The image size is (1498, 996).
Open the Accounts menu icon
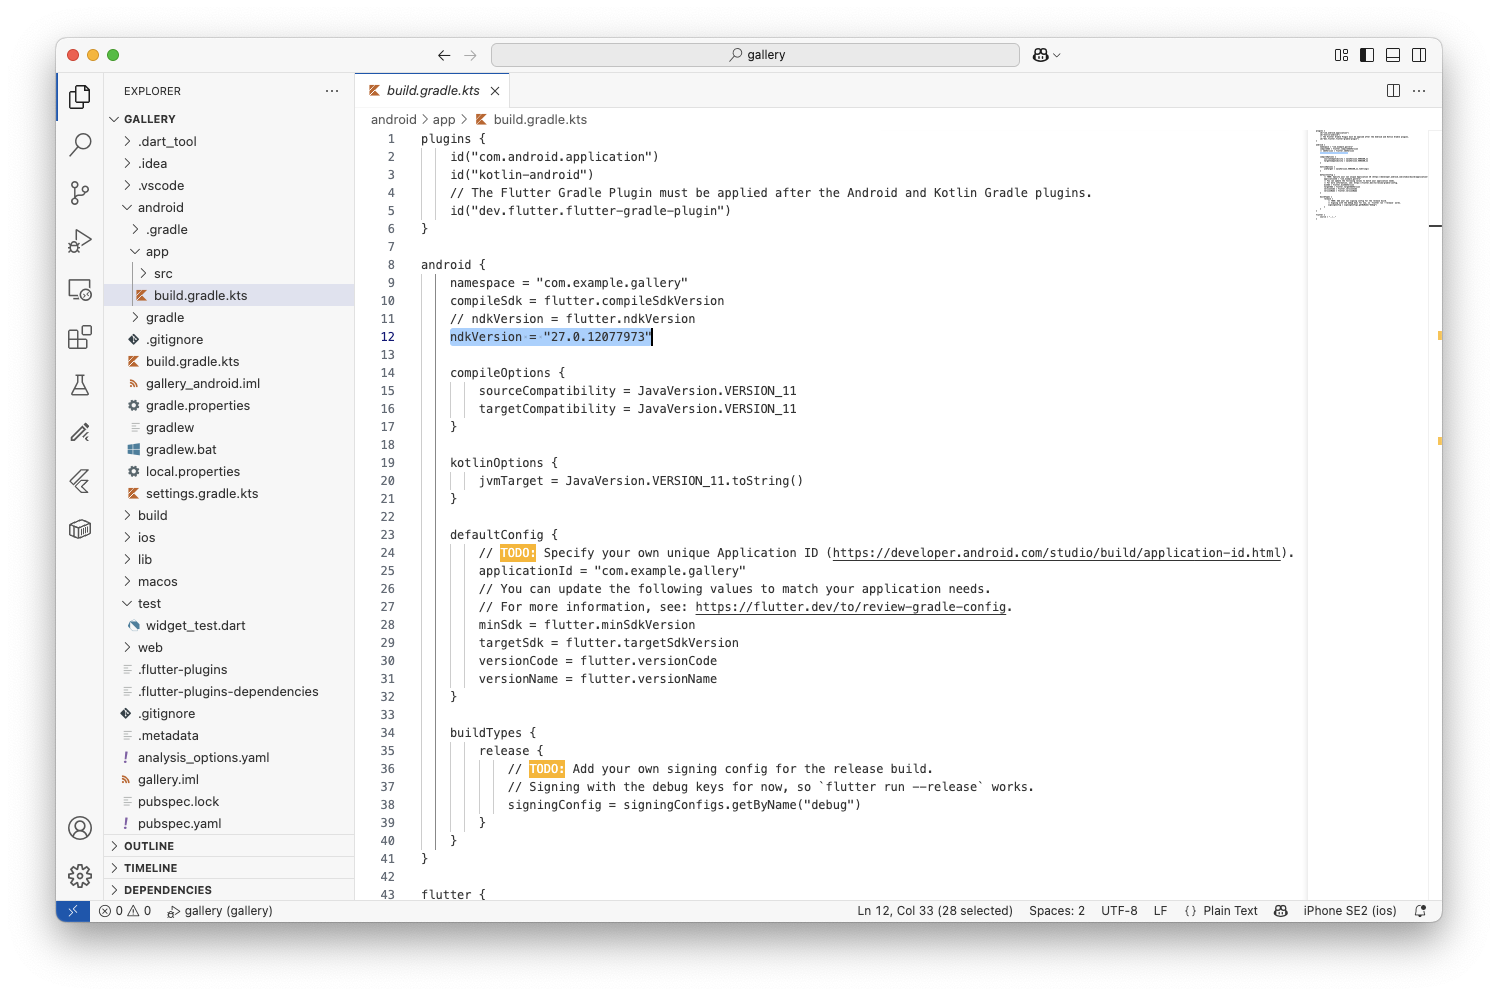tap(80, 828)
